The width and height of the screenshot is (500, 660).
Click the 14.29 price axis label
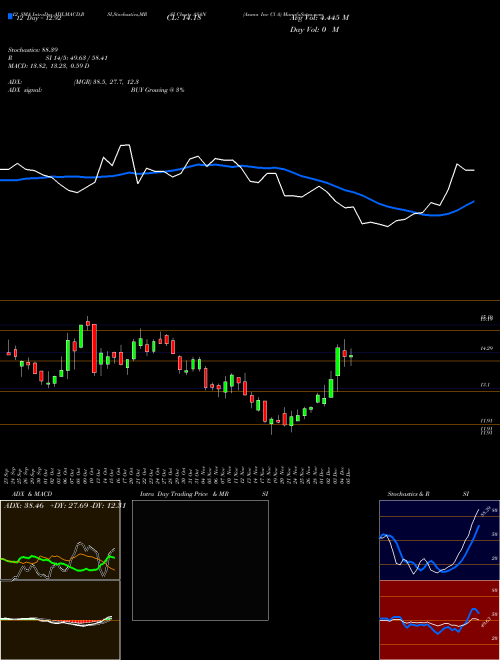pyautogui.click(x=486, y=349)
